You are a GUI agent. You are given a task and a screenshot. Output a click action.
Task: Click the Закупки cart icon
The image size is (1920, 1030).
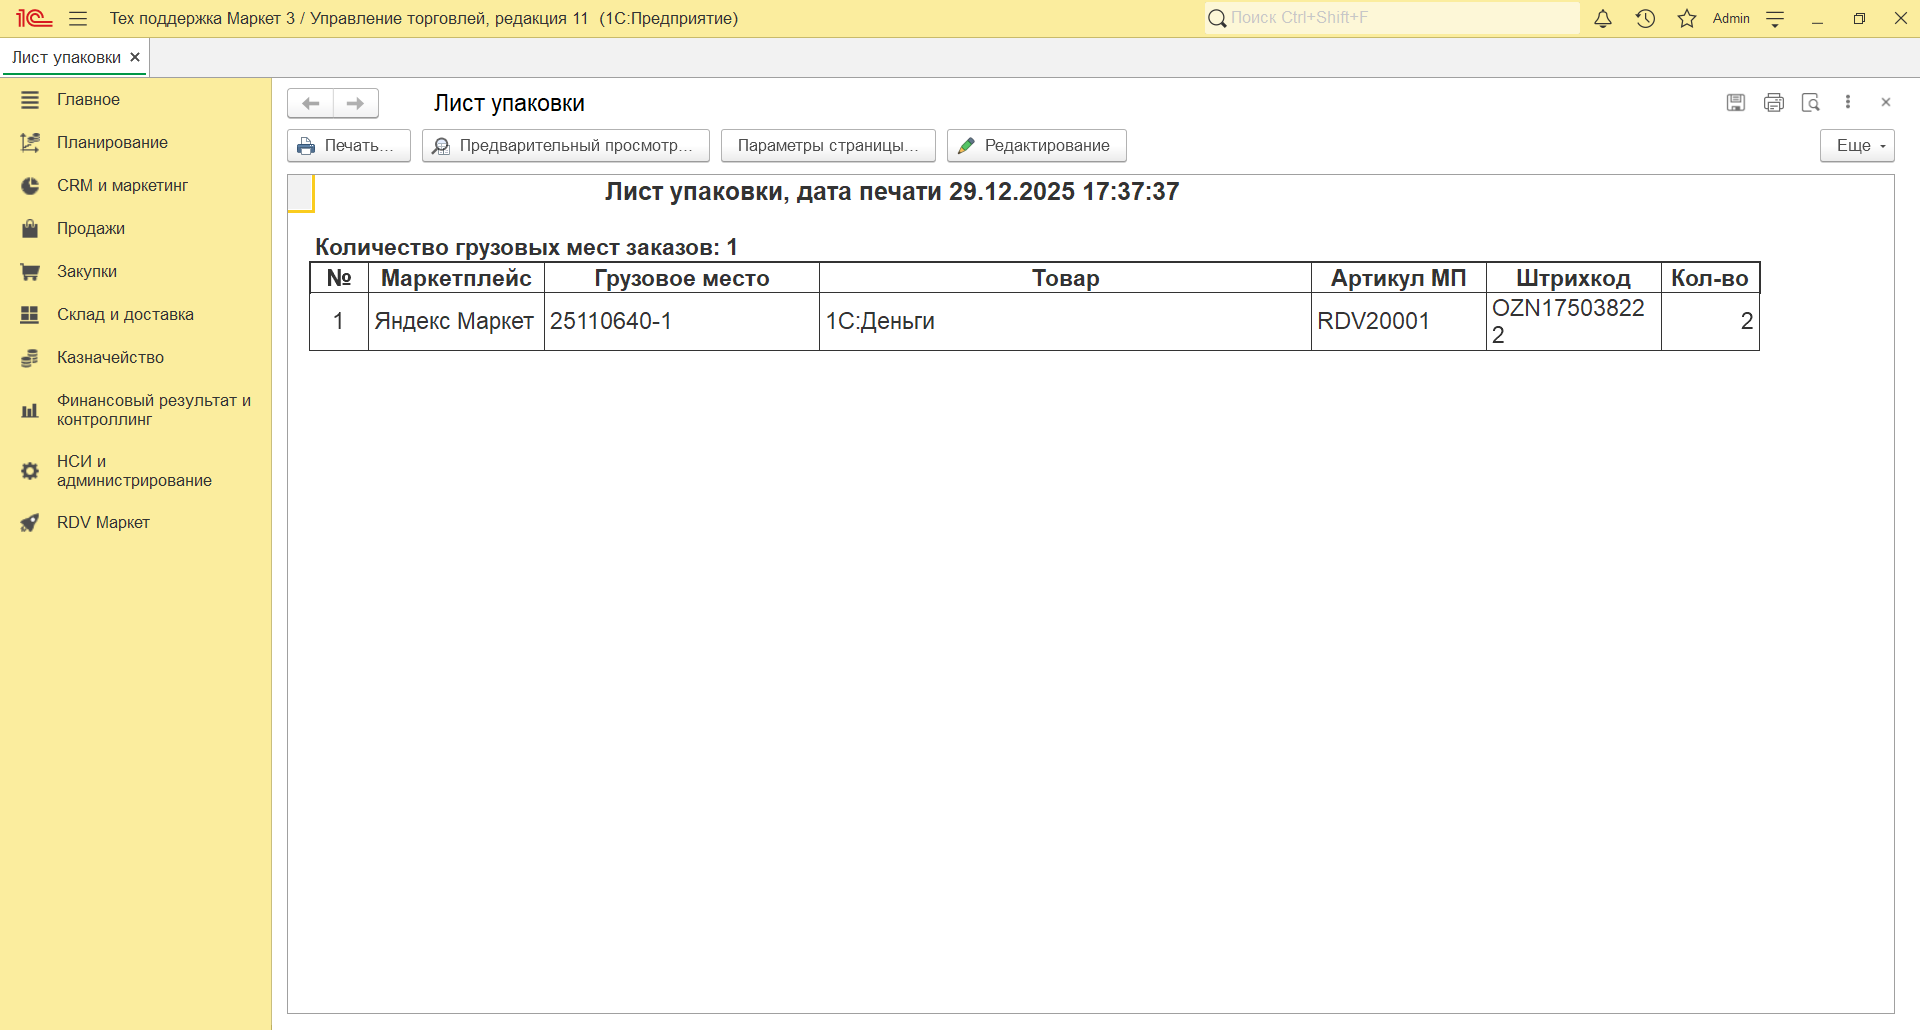click(30, 272)
